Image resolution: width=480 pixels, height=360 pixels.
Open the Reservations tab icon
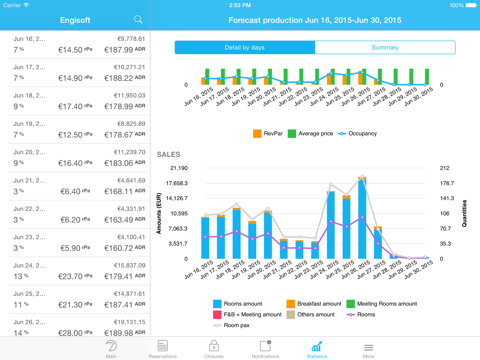(x=163, y=346)
